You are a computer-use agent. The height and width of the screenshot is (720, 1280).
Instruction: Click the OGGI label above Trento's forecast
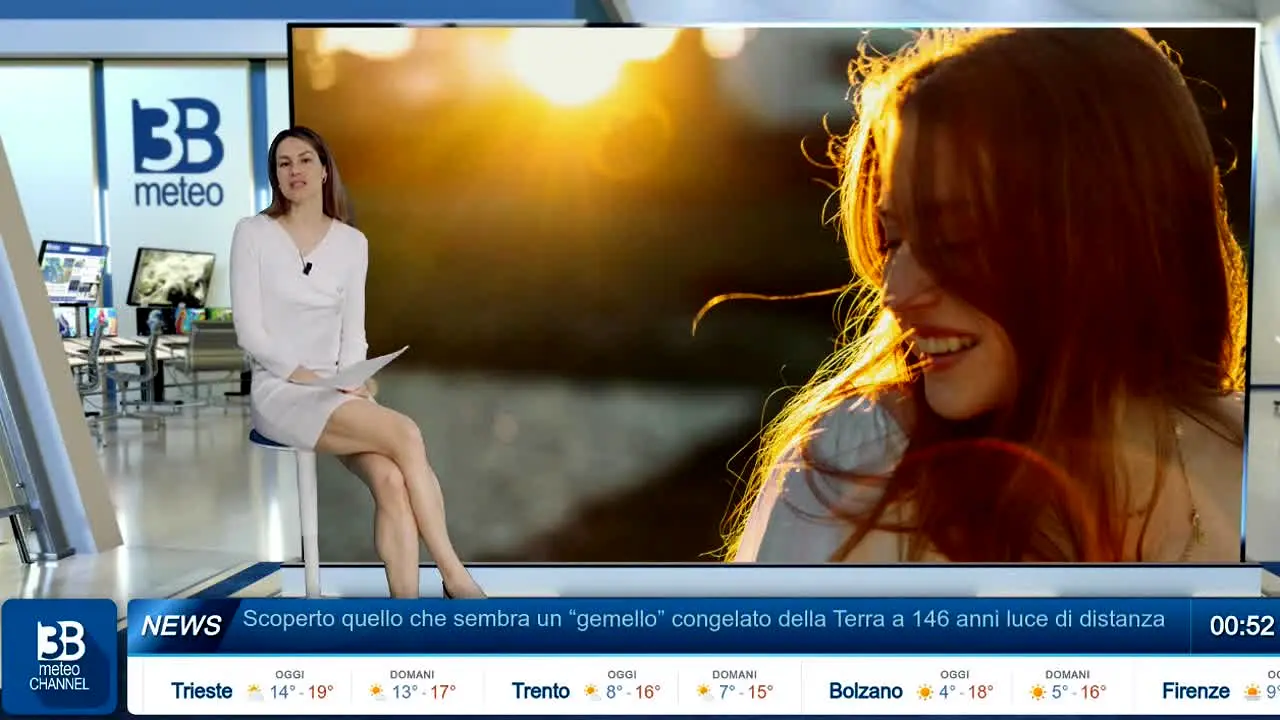point(622,675)
